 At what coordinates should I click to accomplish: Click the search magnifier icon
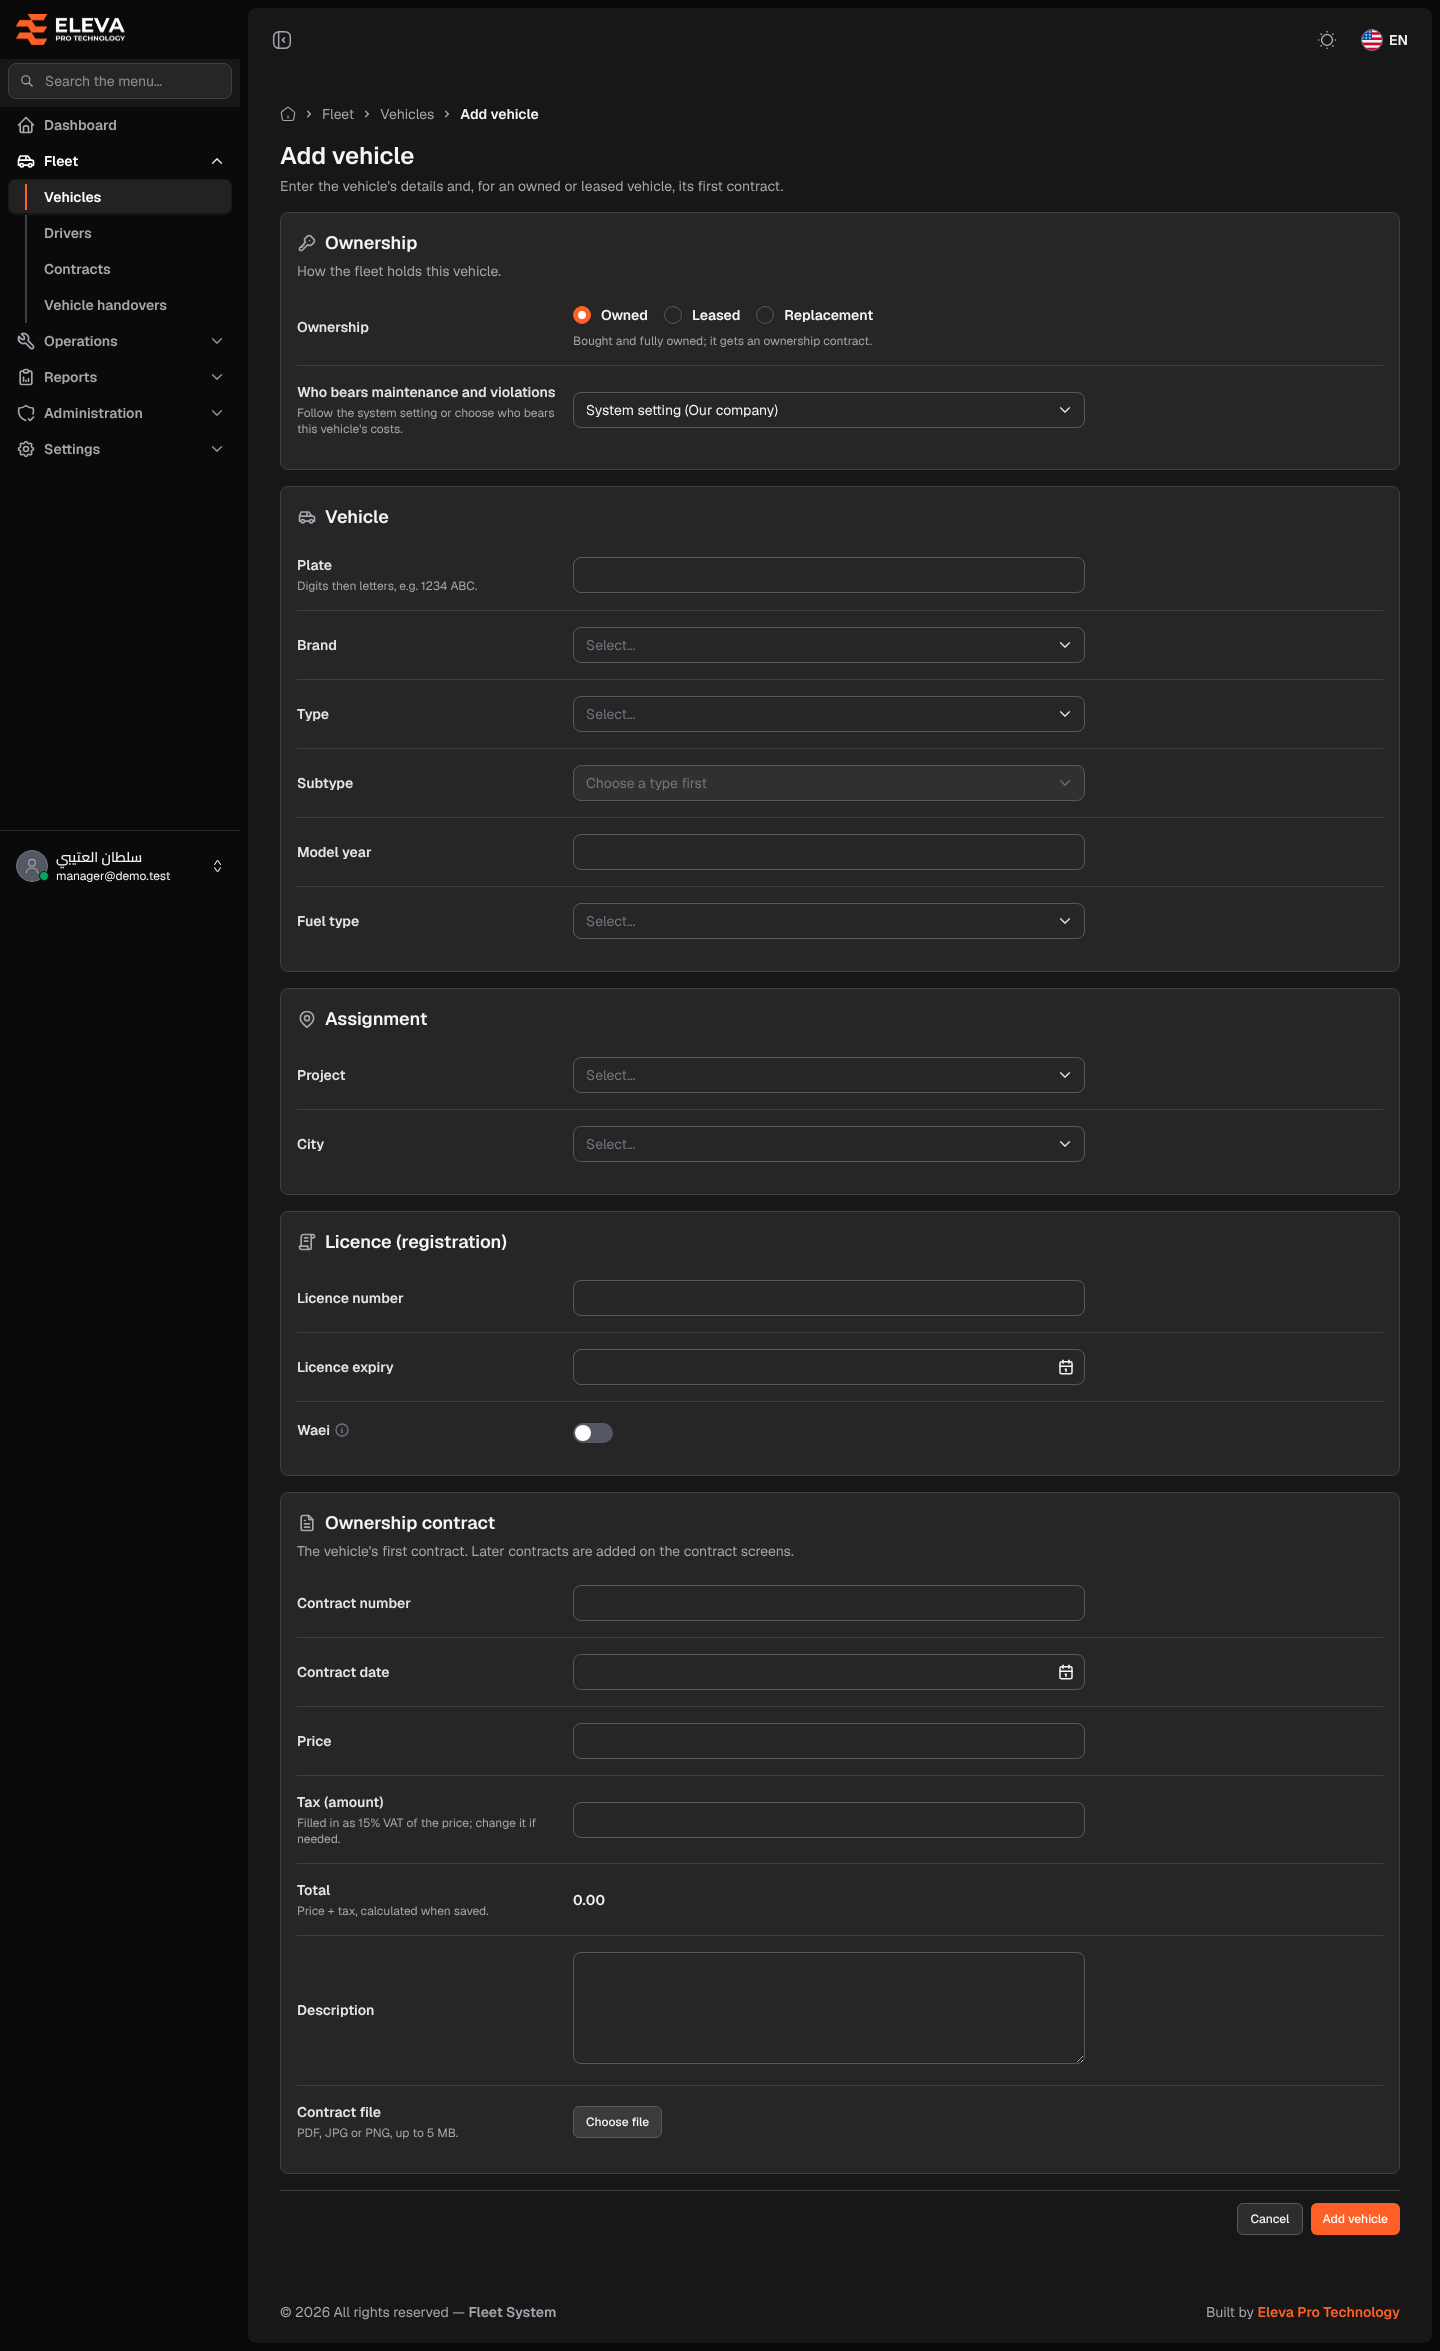coord(27,81)
